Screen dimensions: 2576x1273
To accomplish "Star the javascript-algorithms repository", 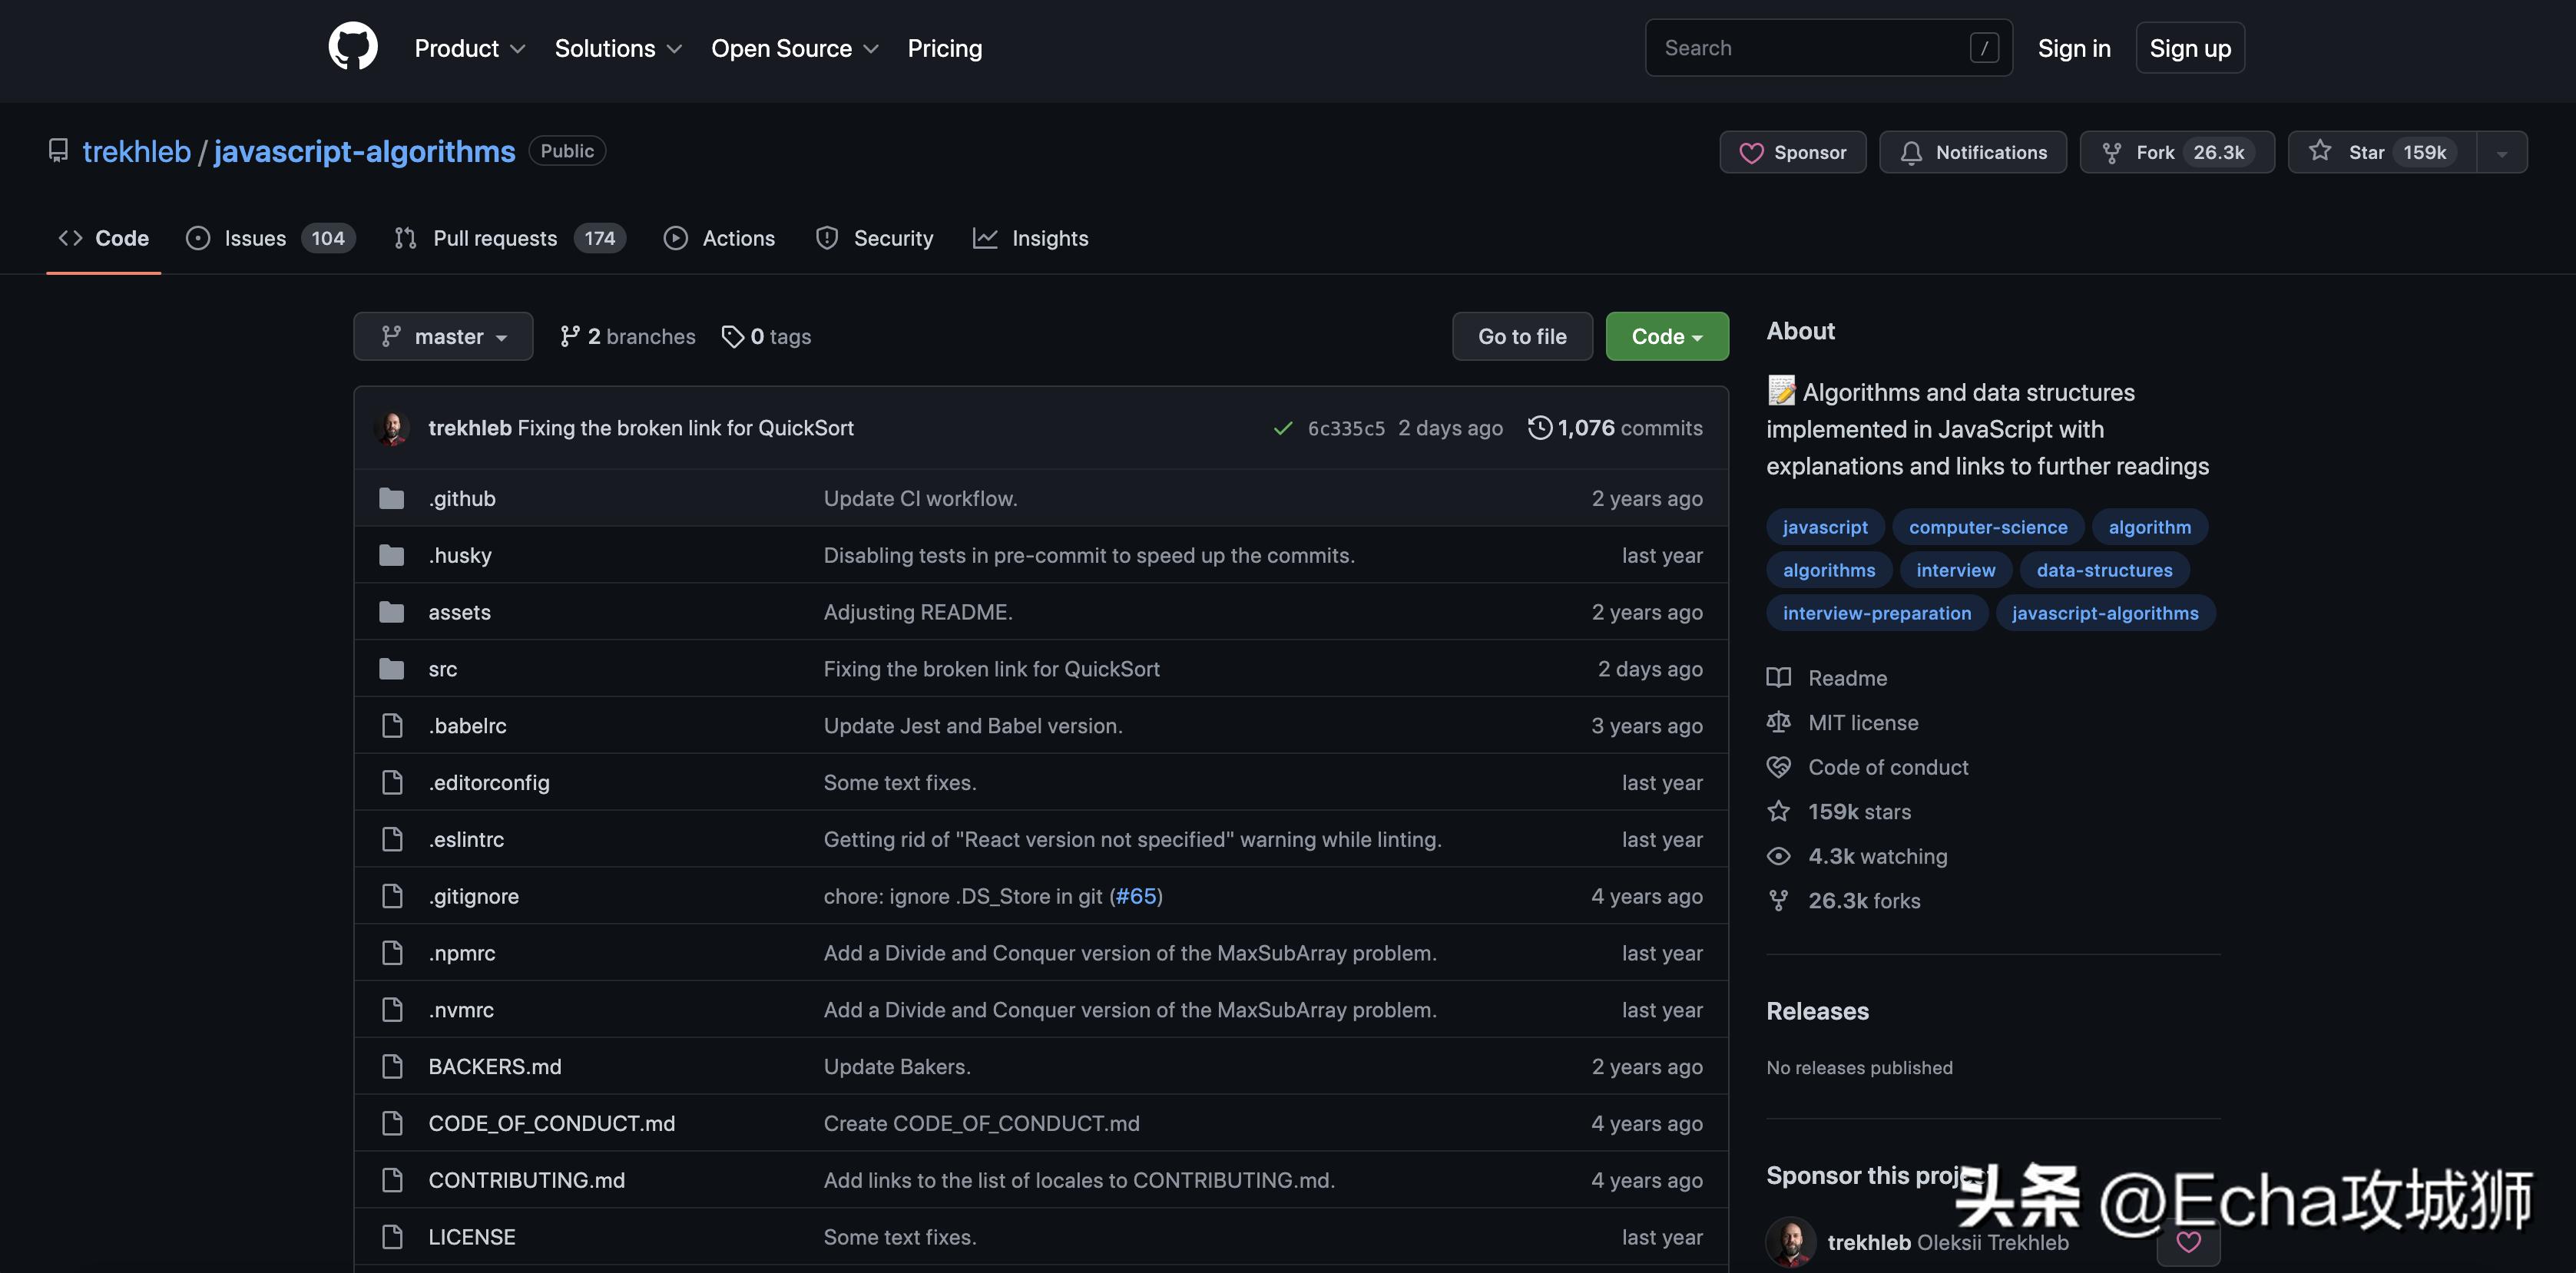I will point(2381,152).
